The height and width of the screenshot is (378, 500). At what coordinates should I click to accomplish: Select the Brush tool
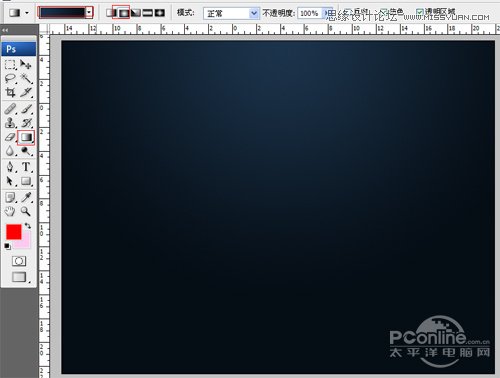click(26, 109)
